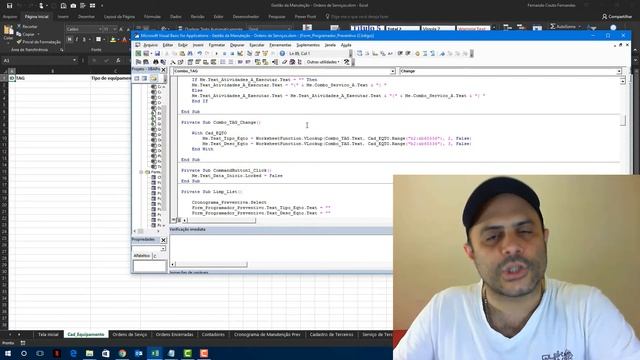The width and height of the screenshot is (640, 360).
Task: Open the Ferramentas menu in VBA editor
Action: 280,45
